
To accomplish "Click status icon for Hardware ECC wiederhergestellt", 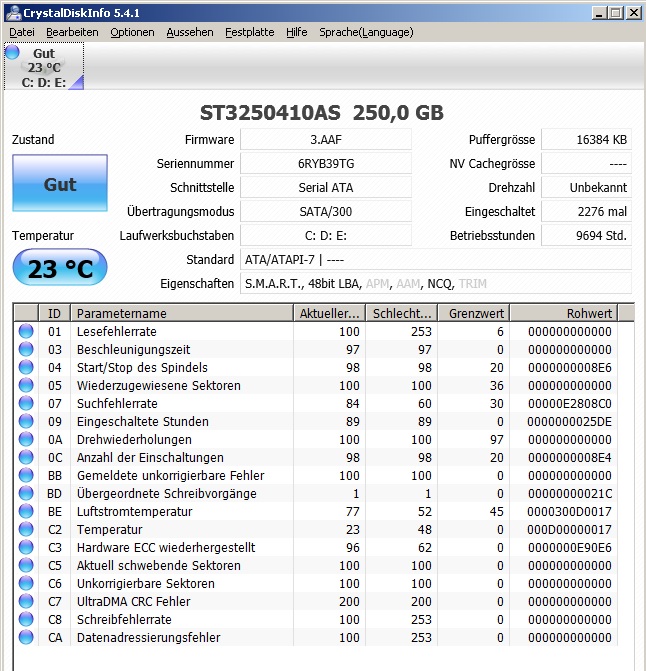I will pyautogui.click(x=26, y=547).
